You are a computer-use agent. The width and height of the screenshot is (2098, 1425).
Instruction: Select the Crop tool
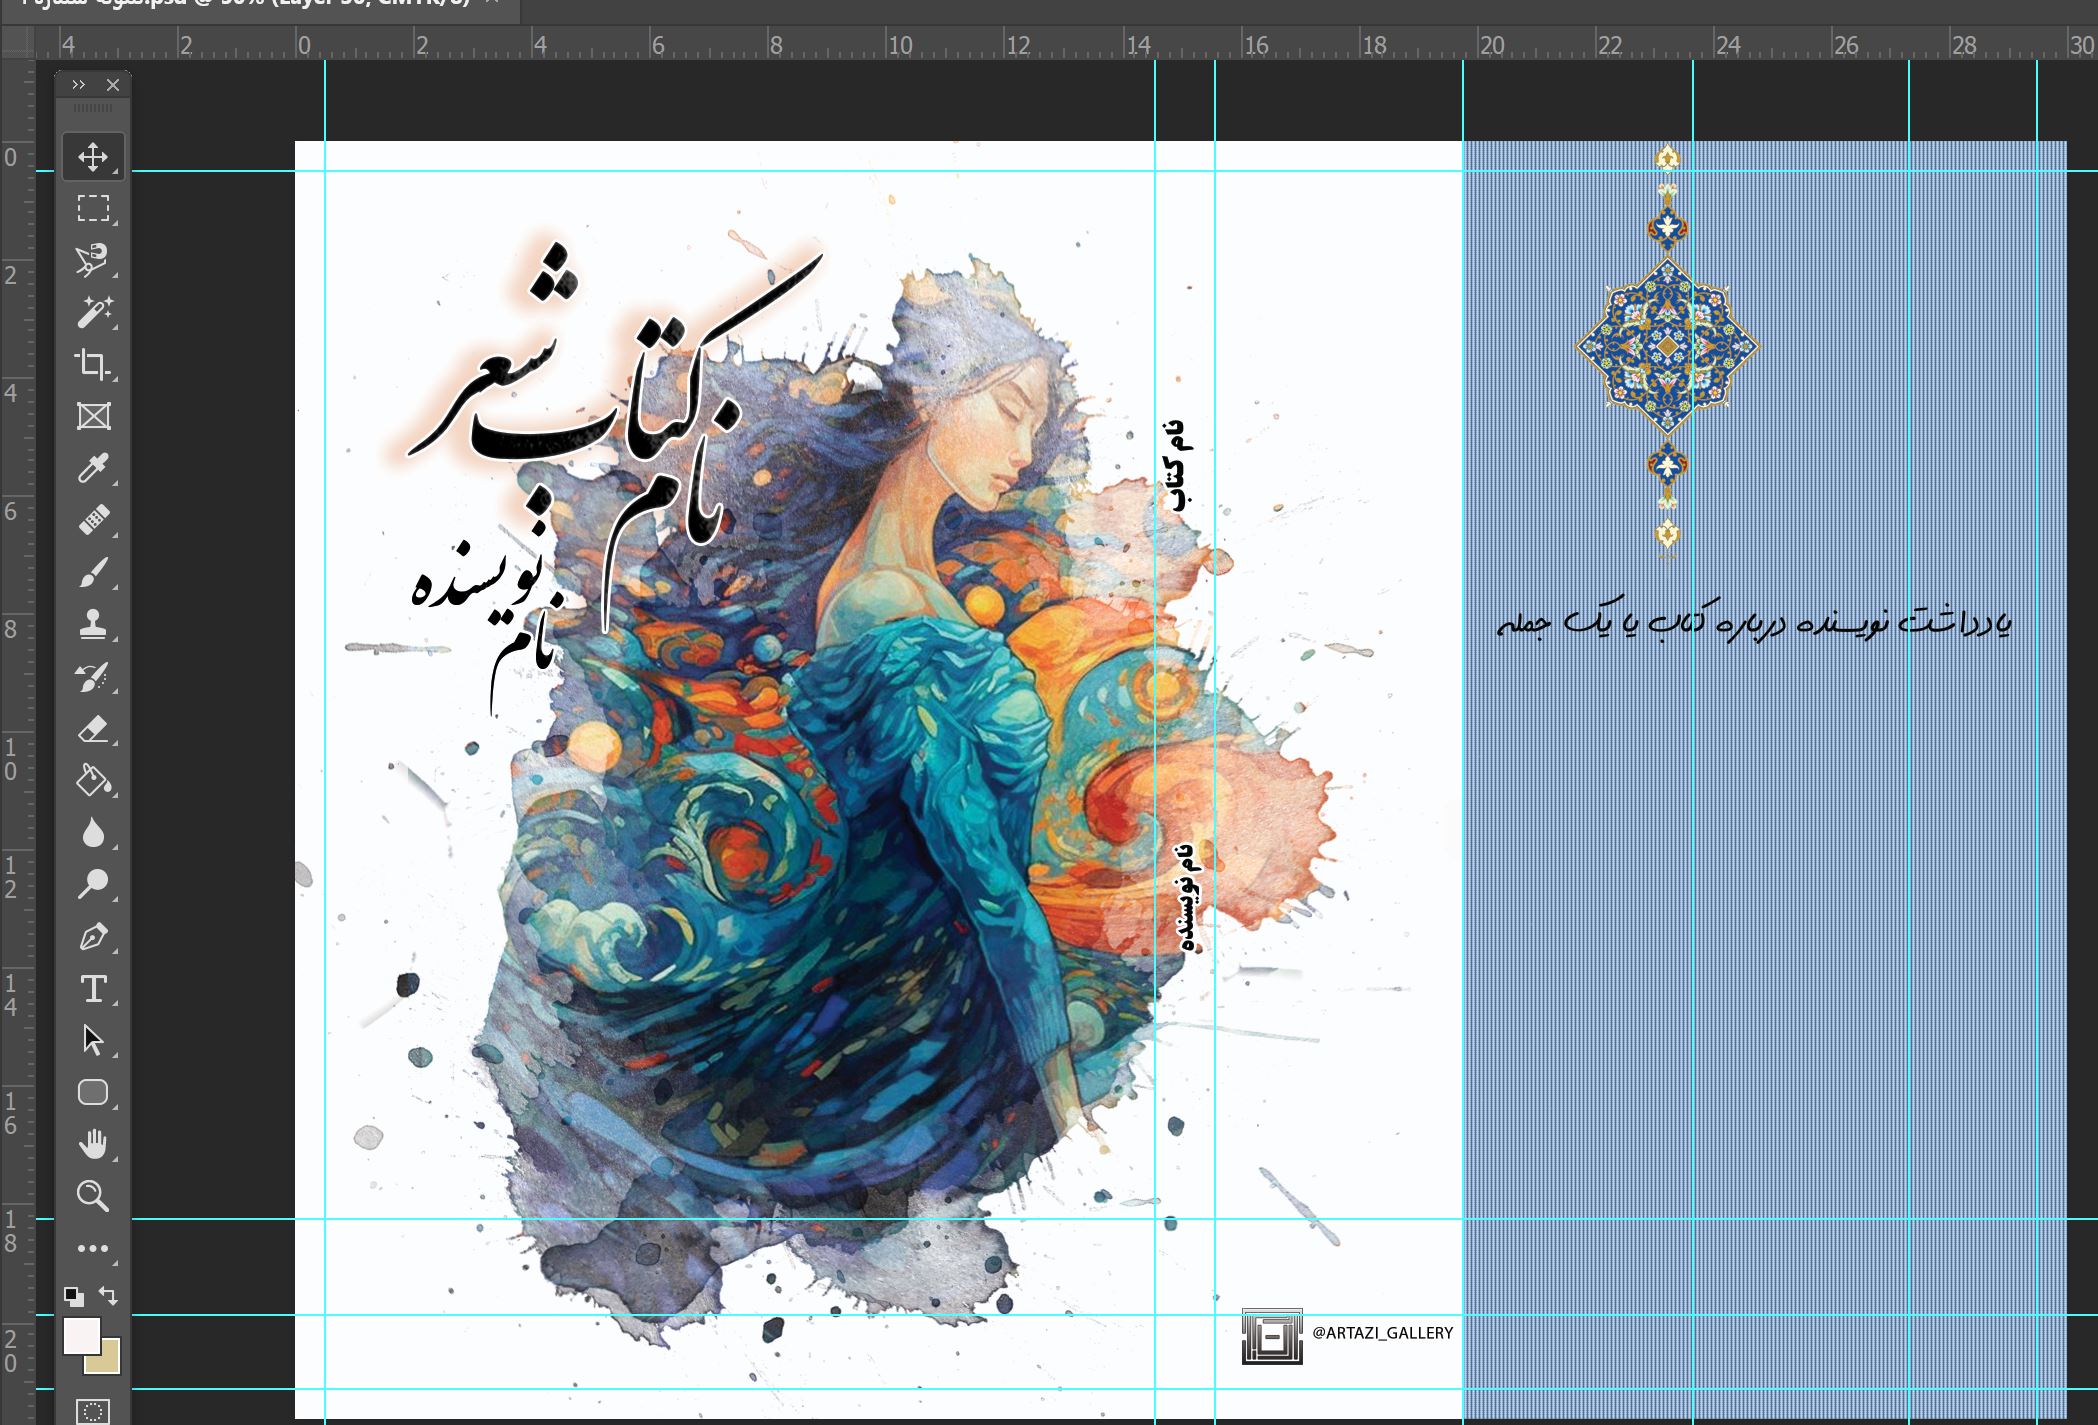[93, 364]
